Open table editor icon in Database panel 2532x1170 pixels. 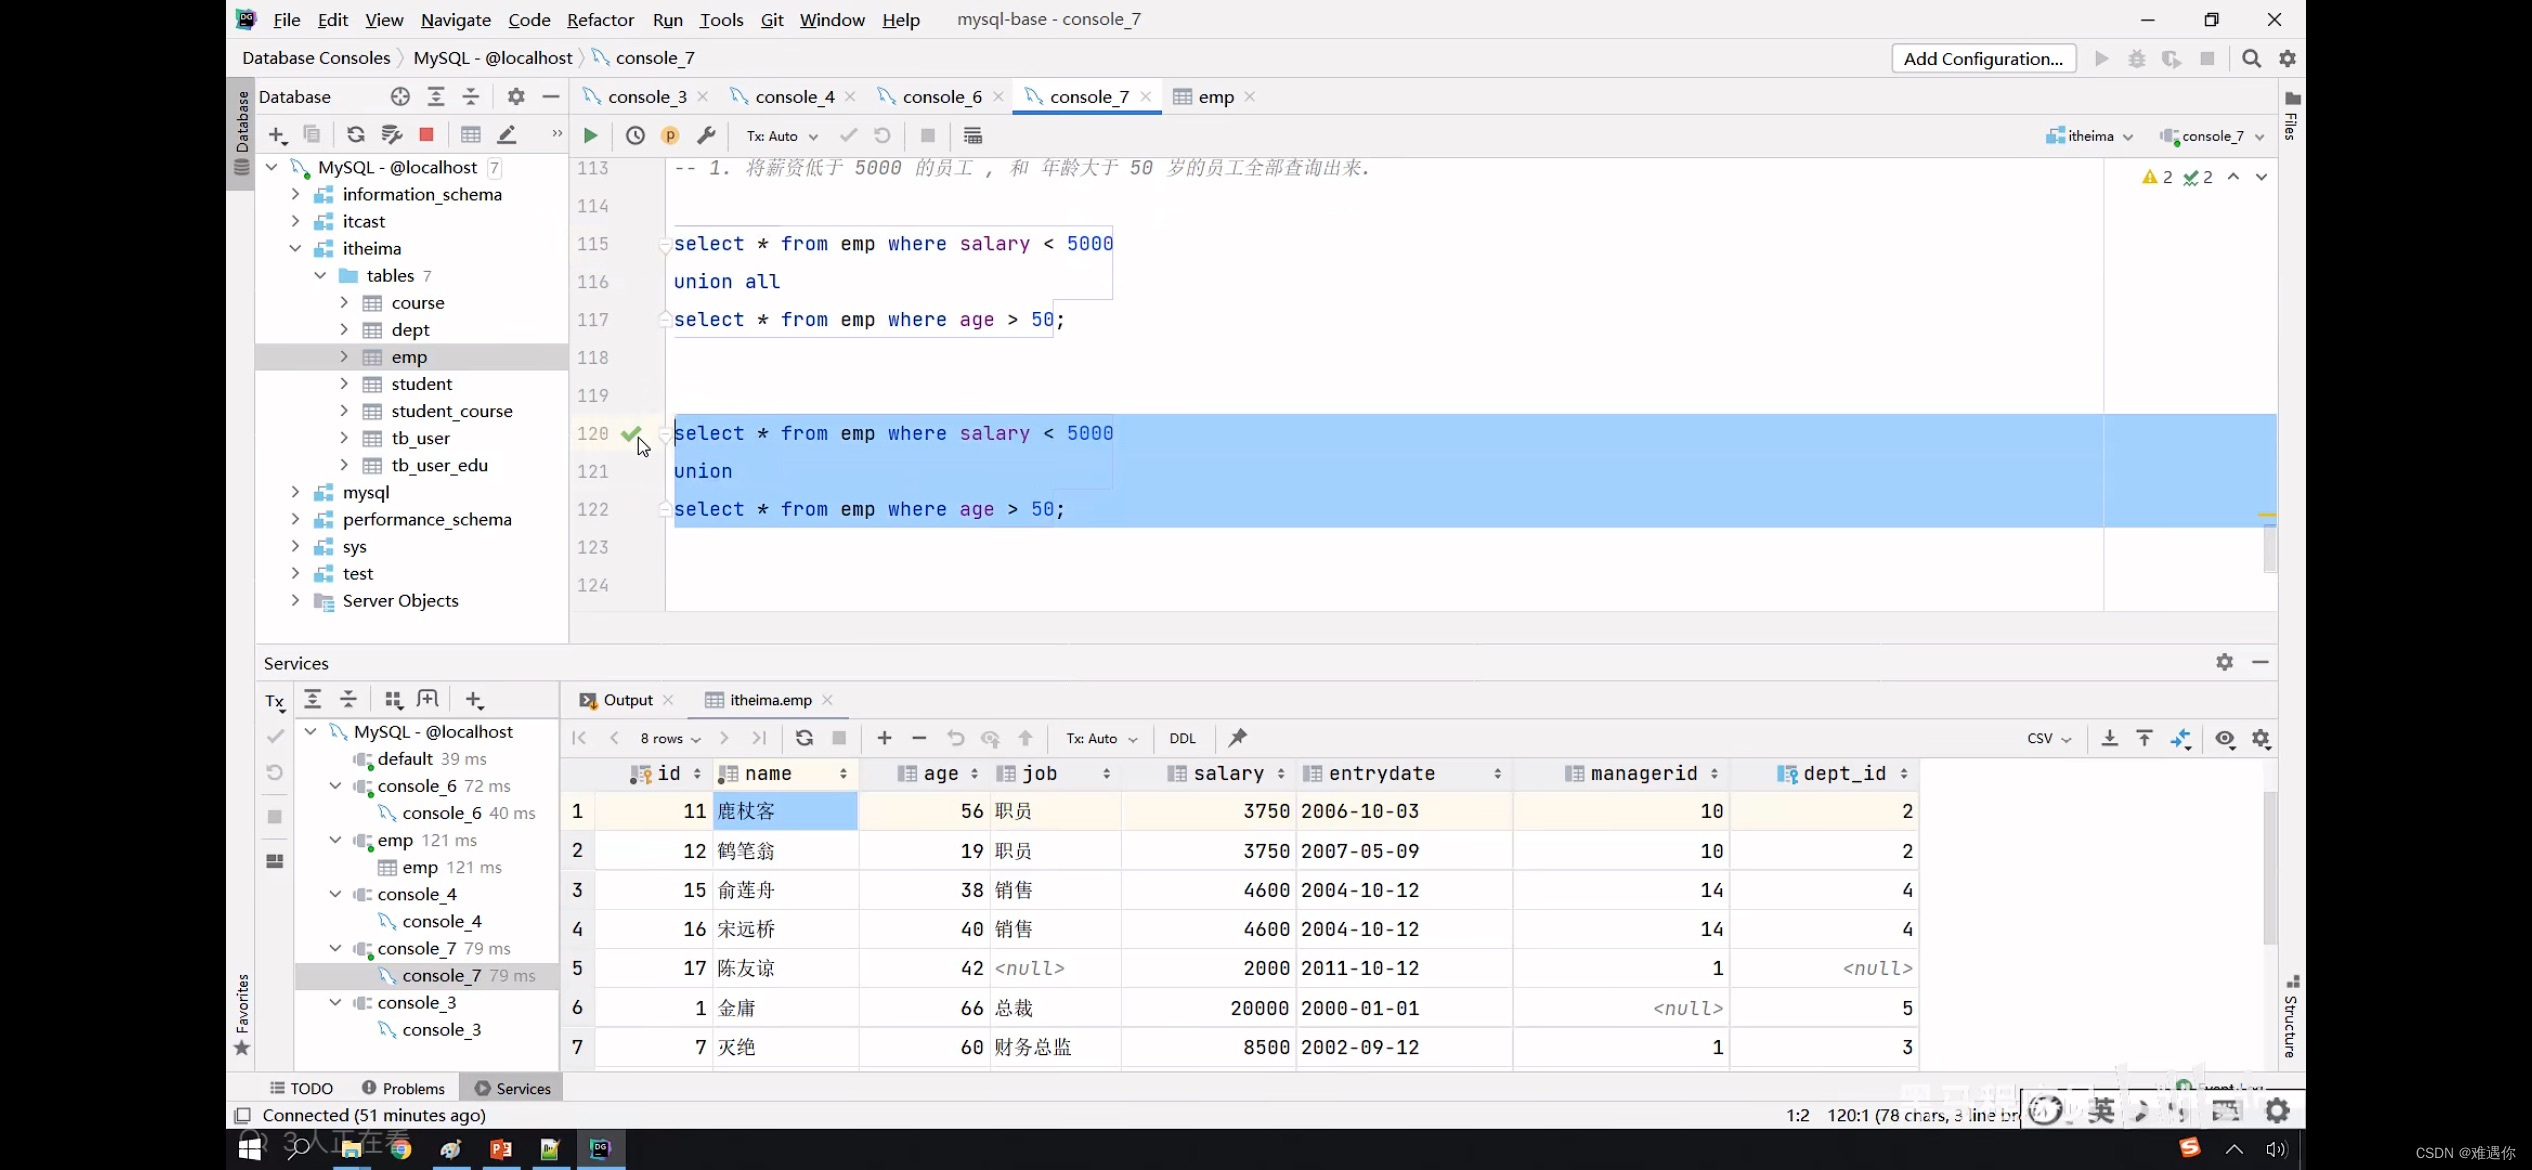[471, 134]
